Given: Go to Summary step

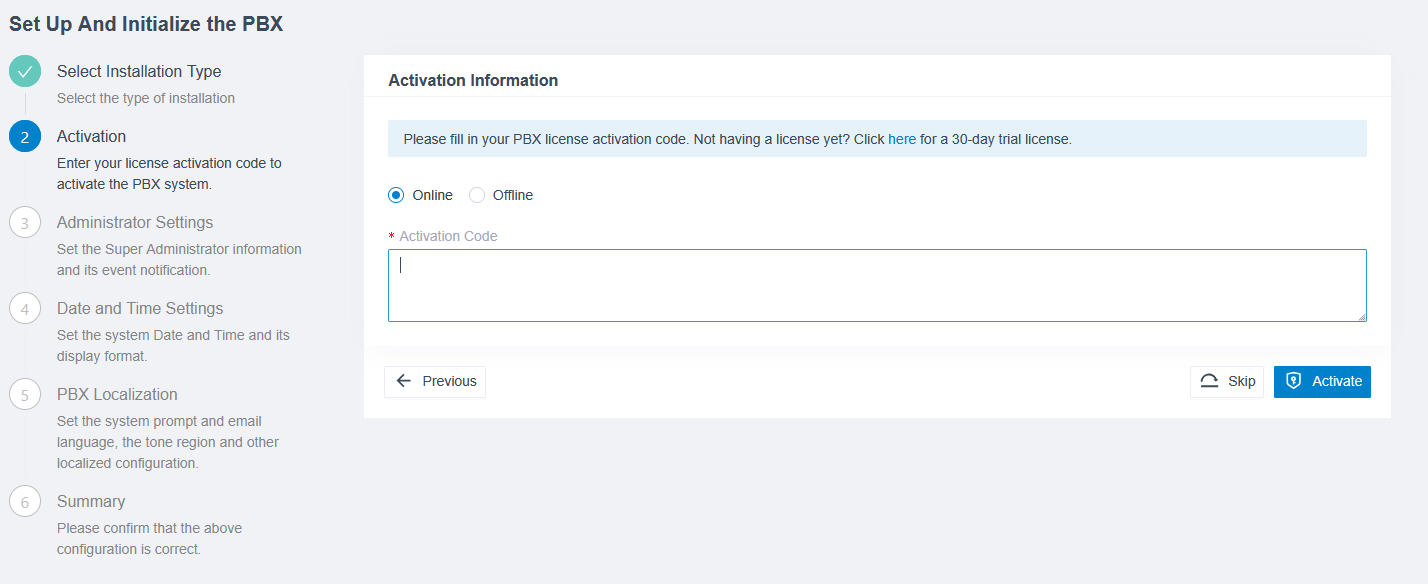Looking at the screenshot, I should click(91, 501).
